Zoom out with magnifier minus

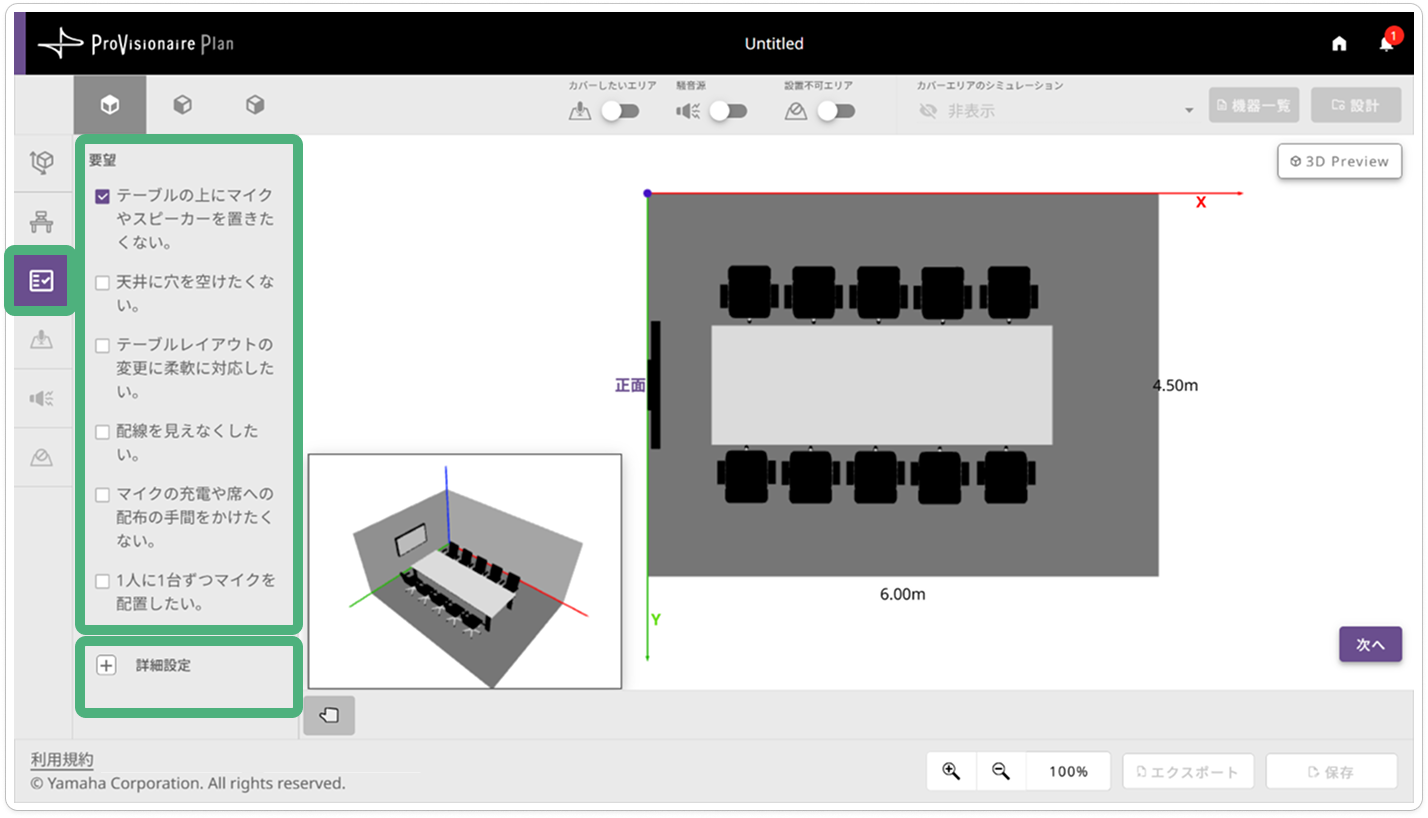[x=1001, y=771]
